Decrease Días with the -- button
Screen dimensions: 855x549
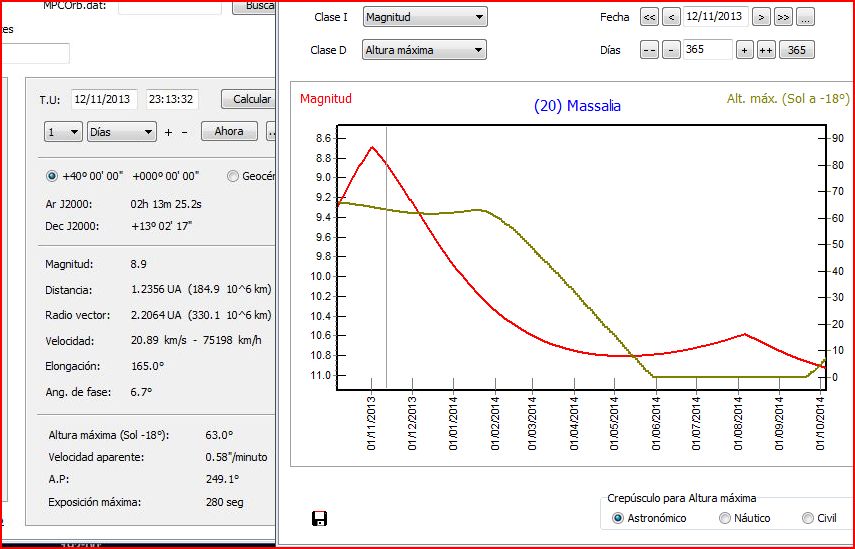[649, 50]
